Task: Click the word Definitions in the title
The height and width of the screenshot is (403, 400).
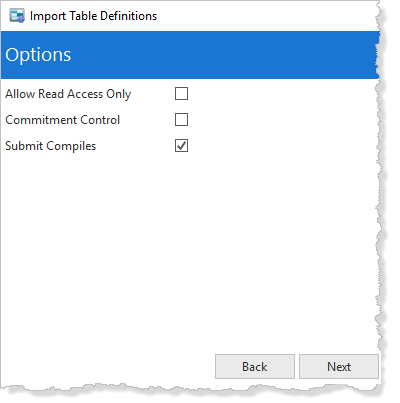Action: (x=128, y=16)
